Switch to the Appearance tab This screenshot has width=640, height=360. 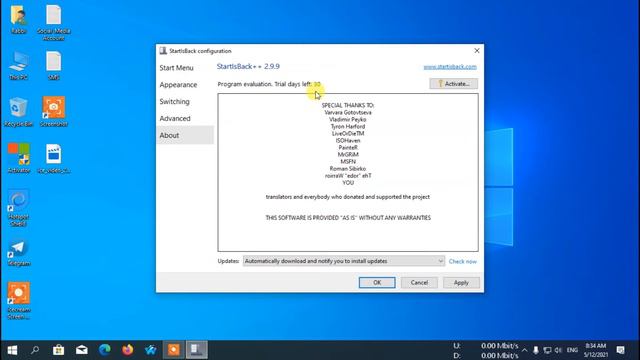(x=178, y=85)
